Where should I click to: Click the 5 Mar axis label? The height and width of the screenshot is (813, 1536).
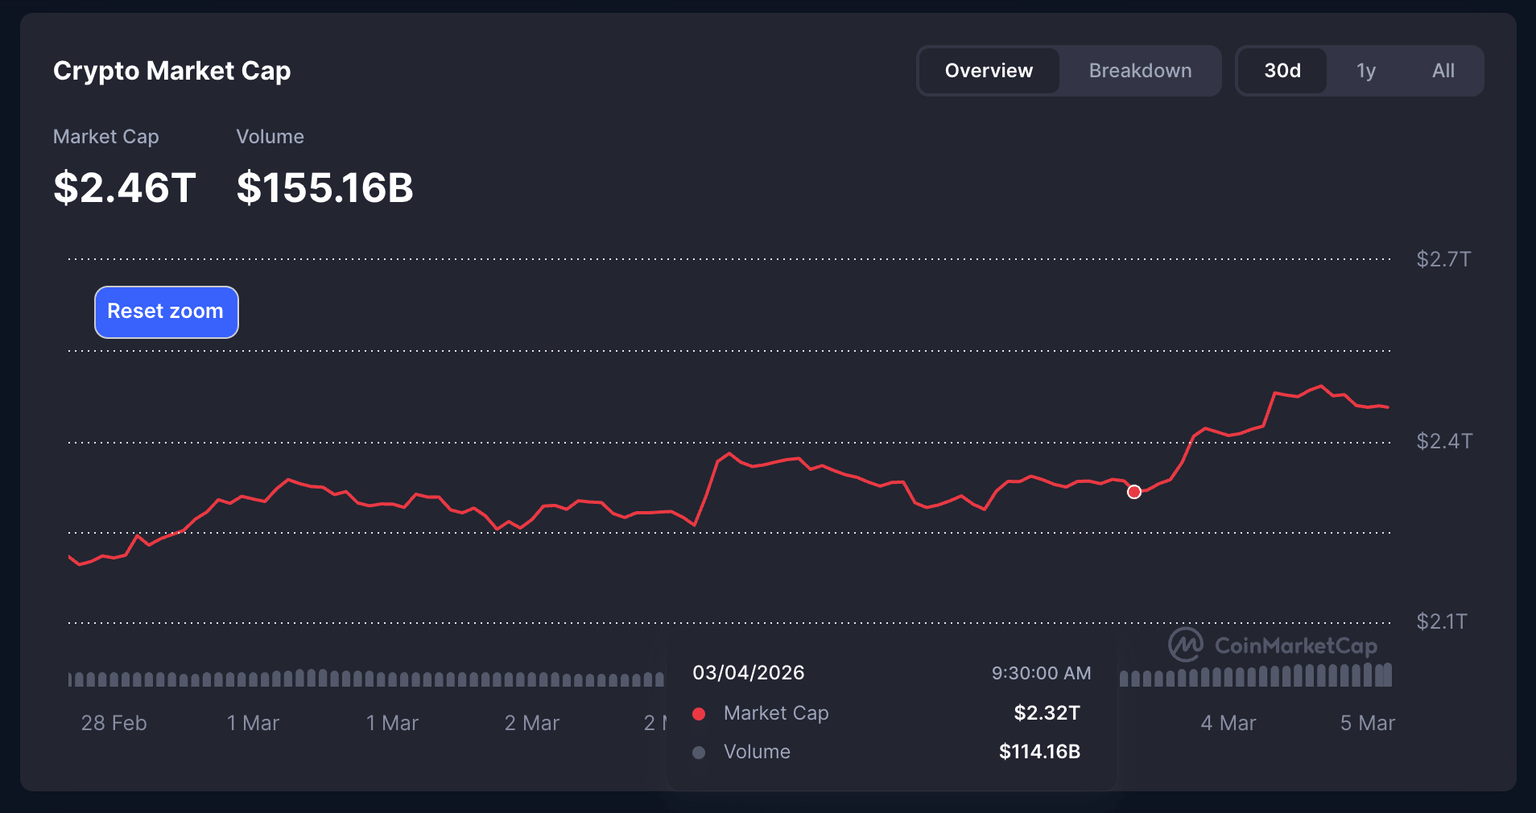[1367, 723]
